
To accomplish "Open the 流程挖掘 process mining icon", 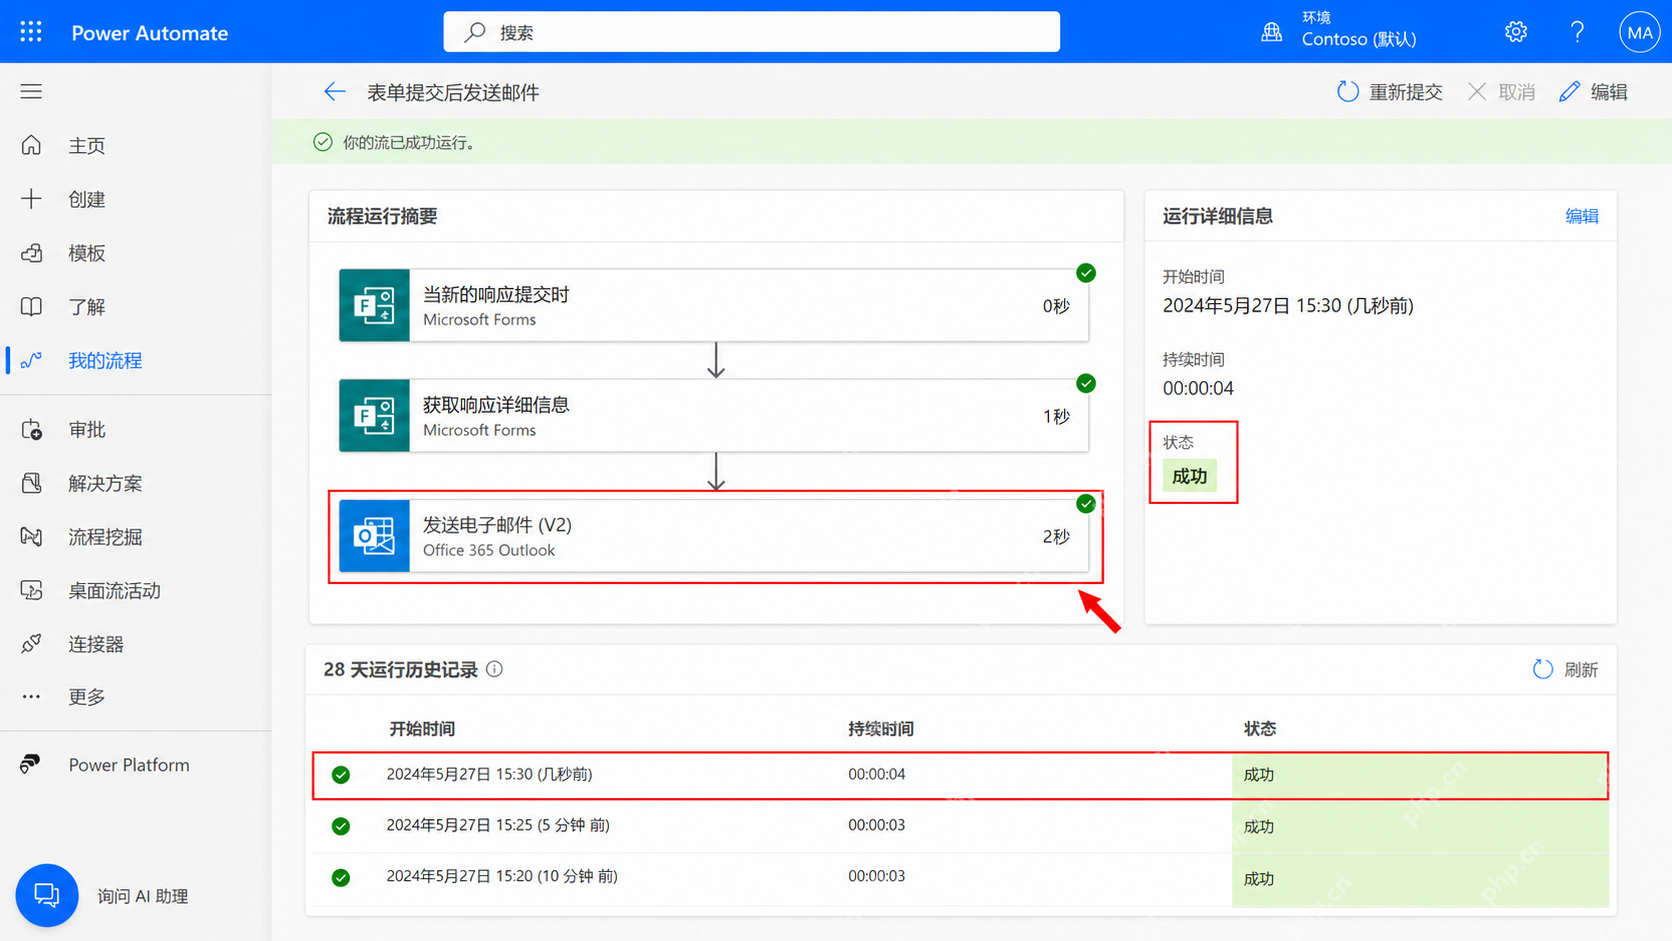I will coord(31,537).
